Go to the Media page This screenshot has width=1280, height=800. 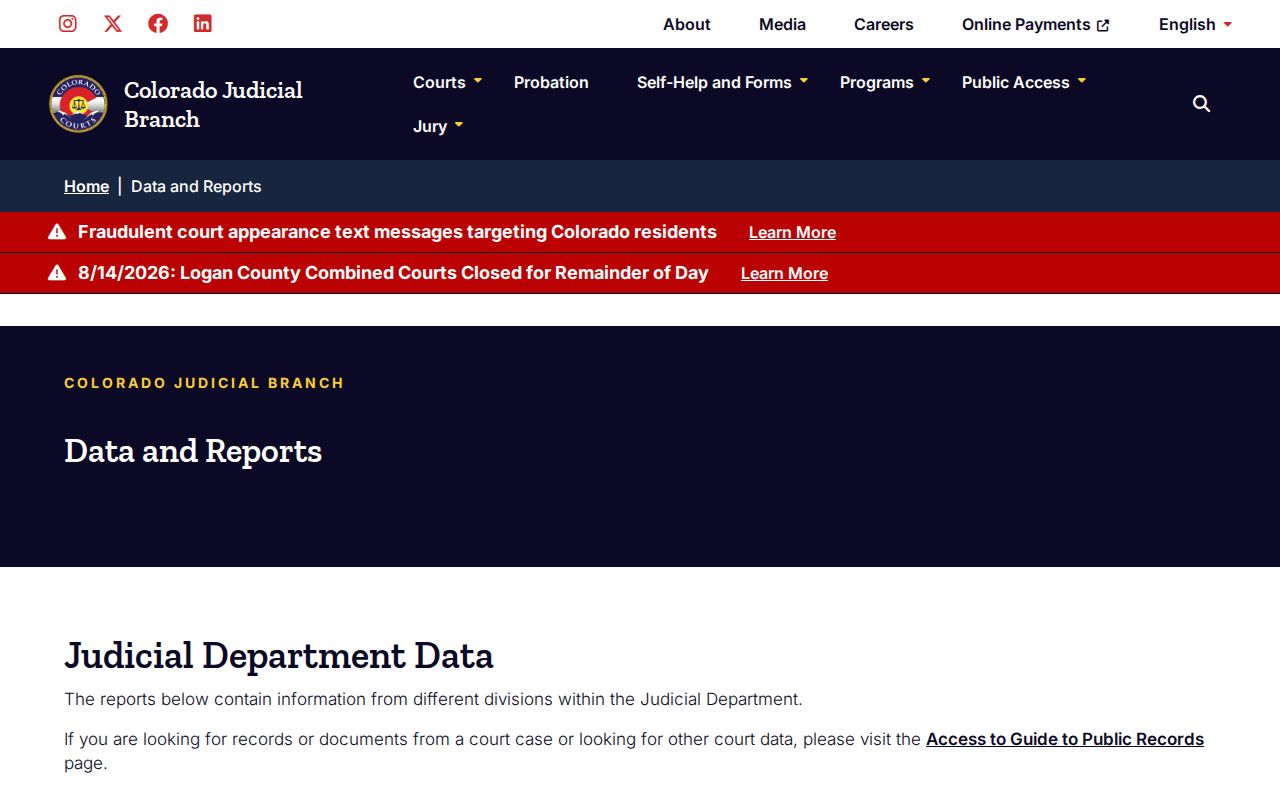782,24
